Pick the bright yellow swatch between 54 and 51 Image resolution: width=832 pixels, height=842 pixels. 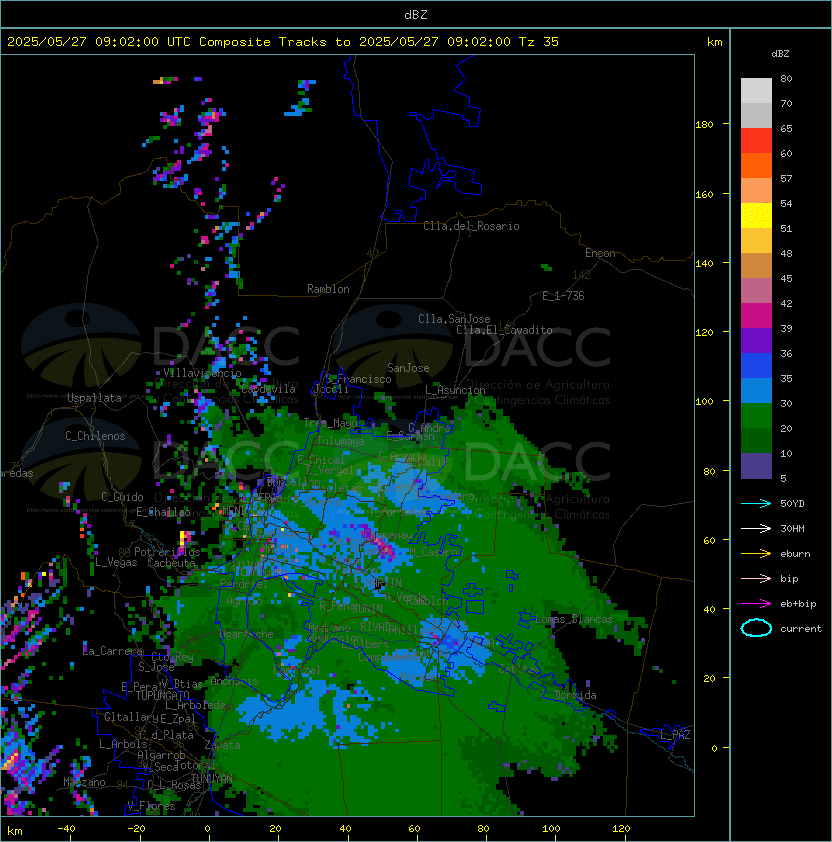[756, 216]
